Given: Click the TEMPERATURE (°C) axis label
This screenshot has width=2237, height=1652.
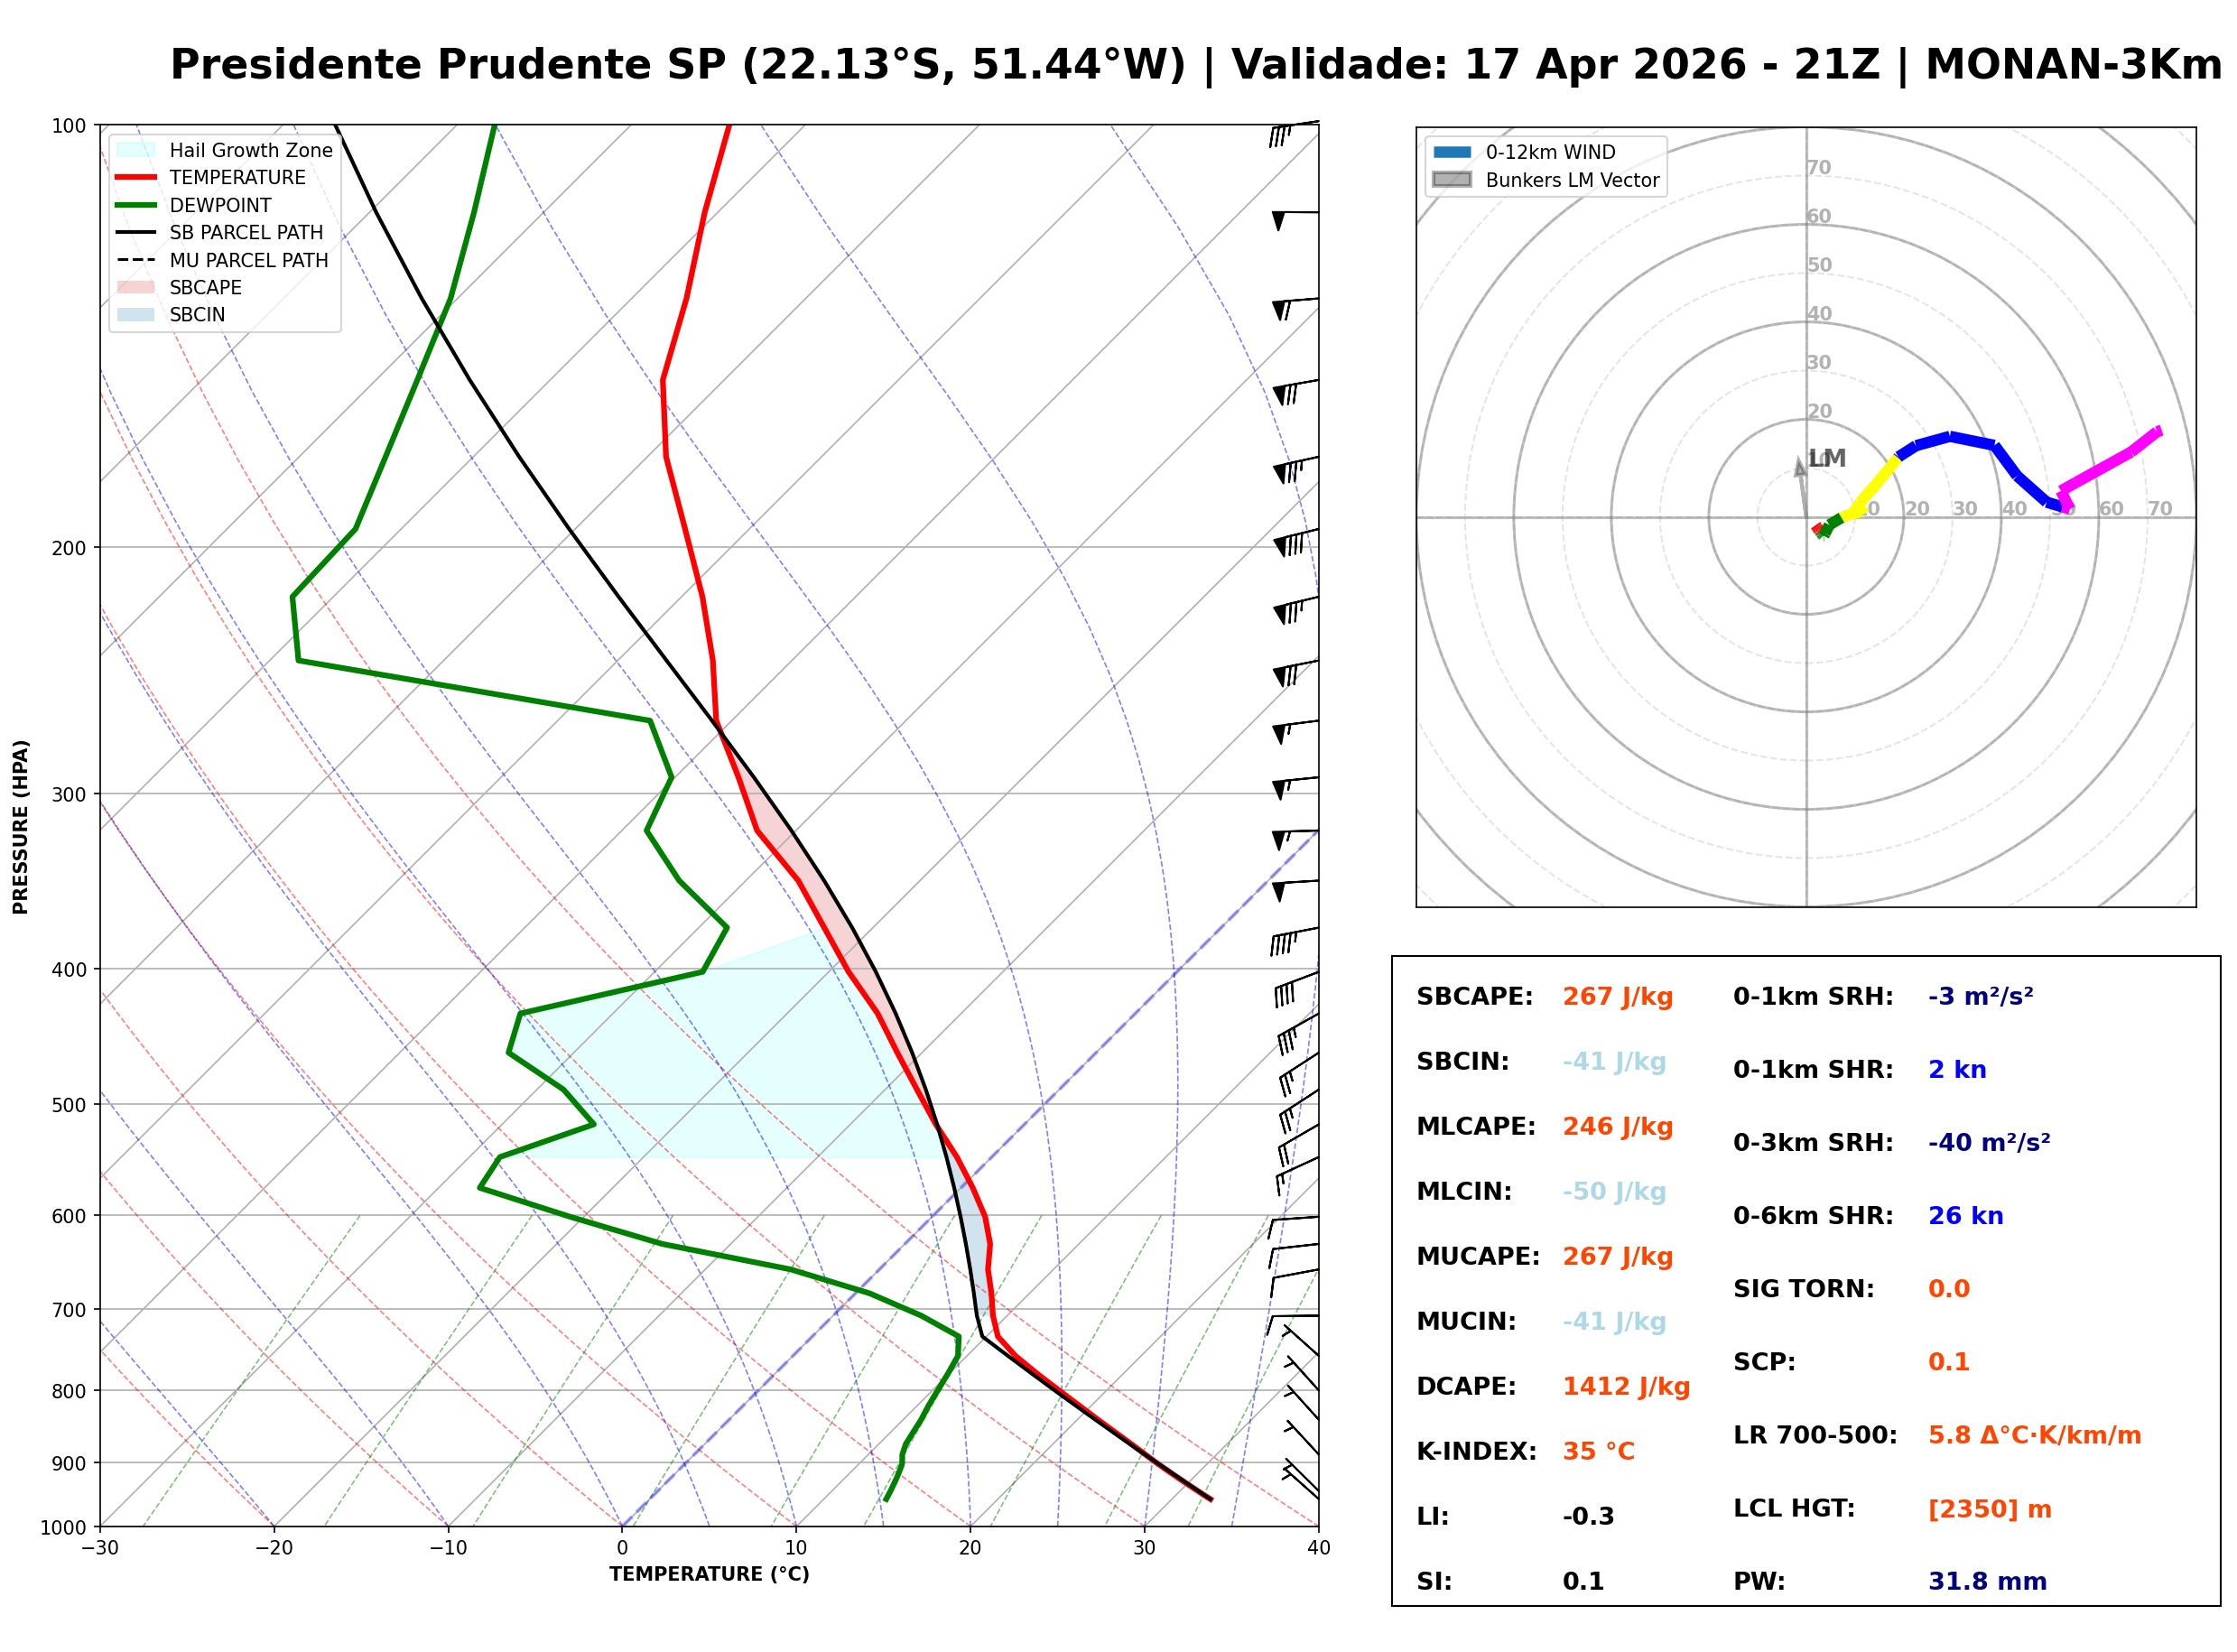Looking at the screenshot, I should point(709,1574).
